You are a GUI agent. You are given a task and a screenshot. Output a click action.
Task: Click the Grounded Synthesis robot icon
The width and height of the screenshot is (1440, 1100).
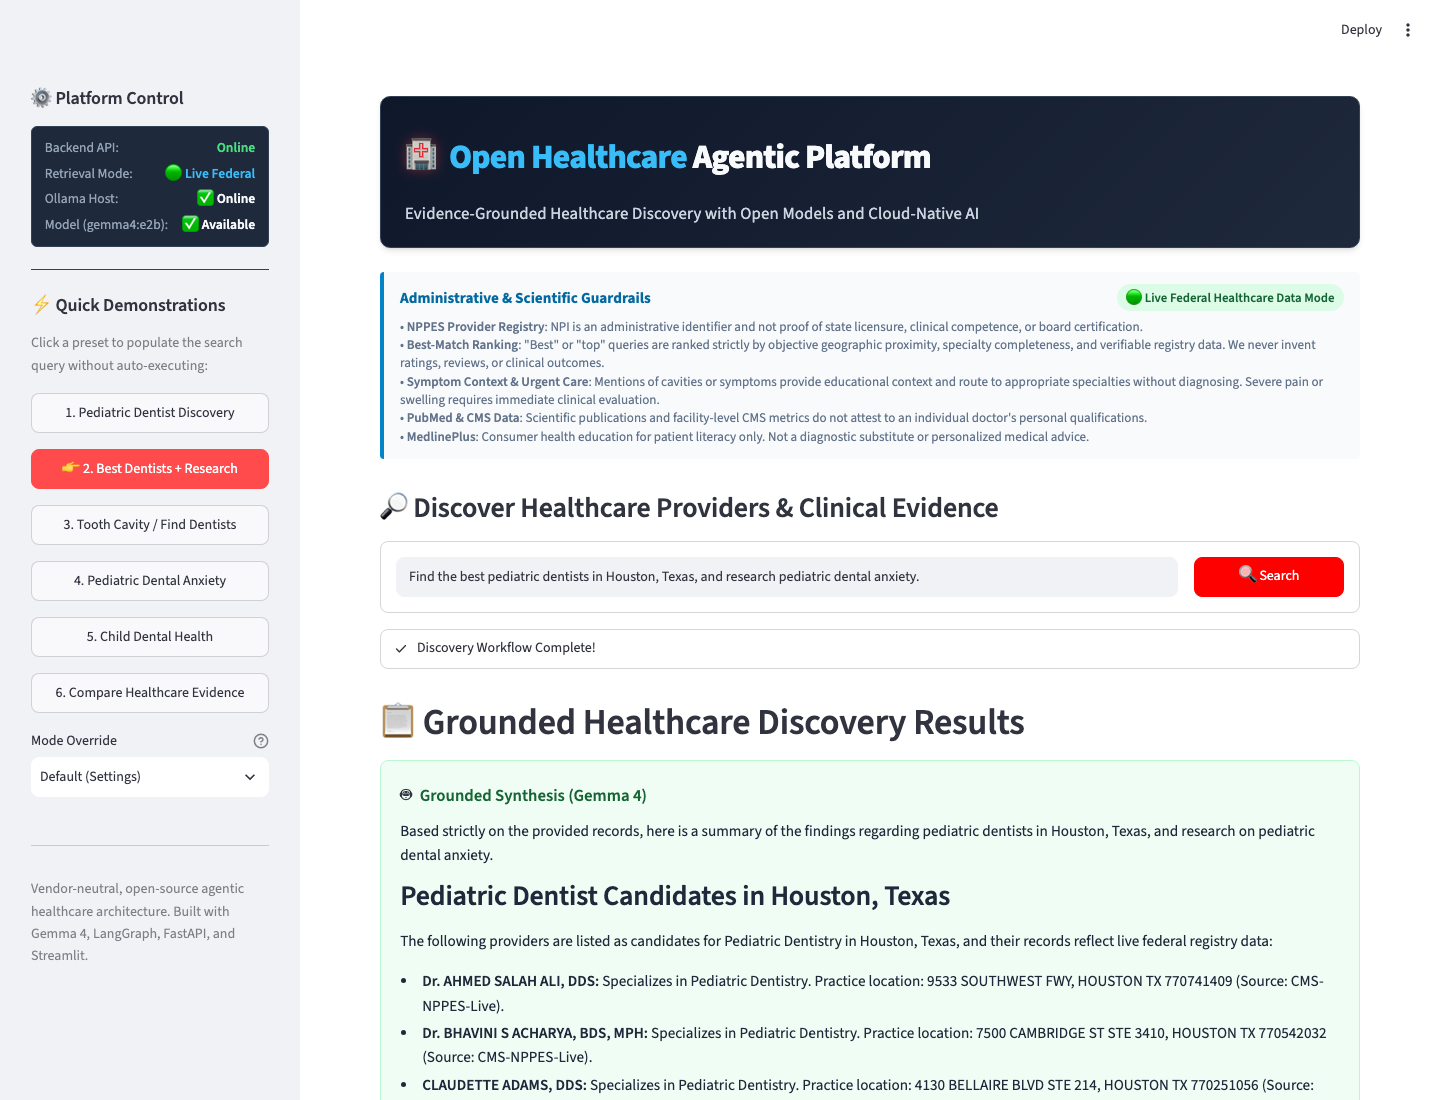[406, 795]
